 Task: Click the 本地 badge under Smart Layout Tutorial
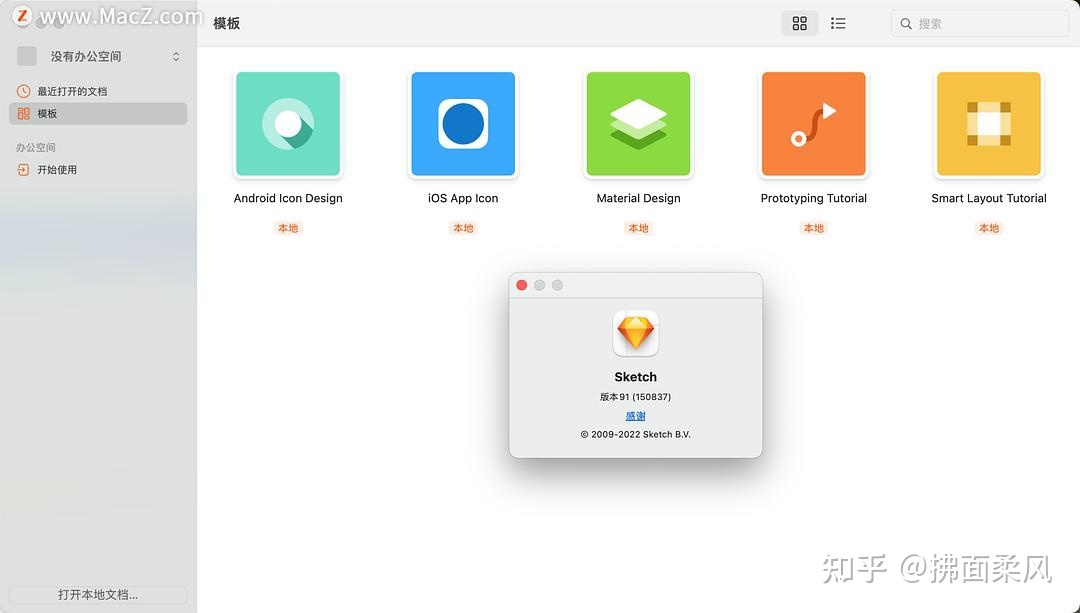point(988,228)
